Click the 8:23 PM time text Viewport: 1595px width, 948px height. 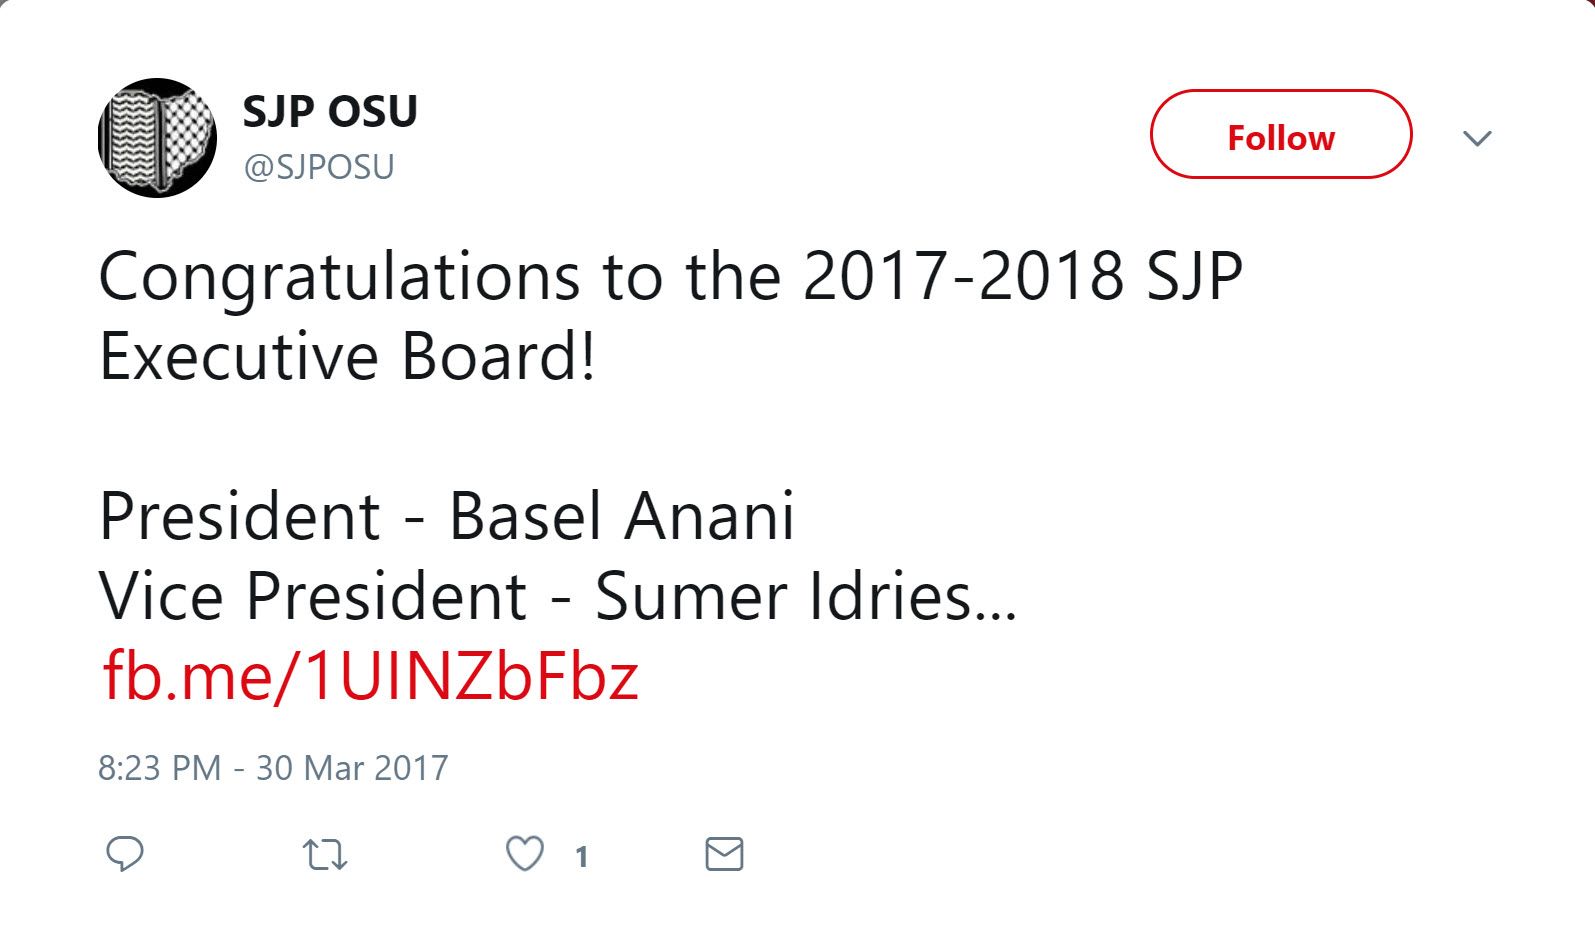click(159, 768)
